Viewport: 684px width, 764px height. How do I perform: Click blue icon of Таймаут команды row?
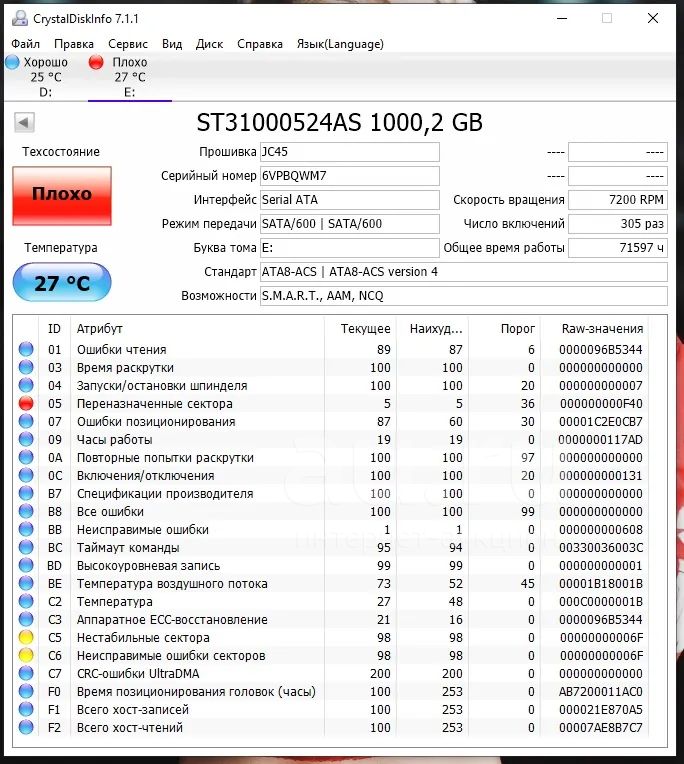pyautogui.click(x=26, y=548)
